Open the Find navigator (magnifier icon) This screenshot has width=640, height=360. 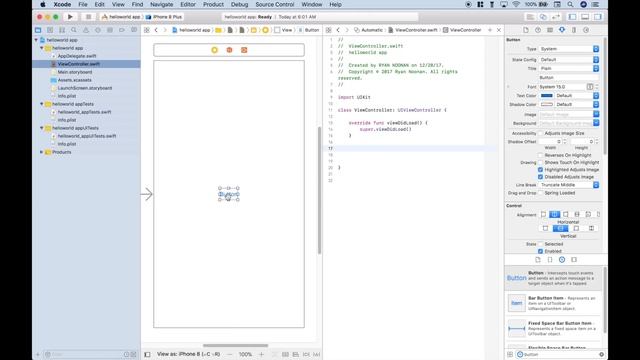(74, 30)
